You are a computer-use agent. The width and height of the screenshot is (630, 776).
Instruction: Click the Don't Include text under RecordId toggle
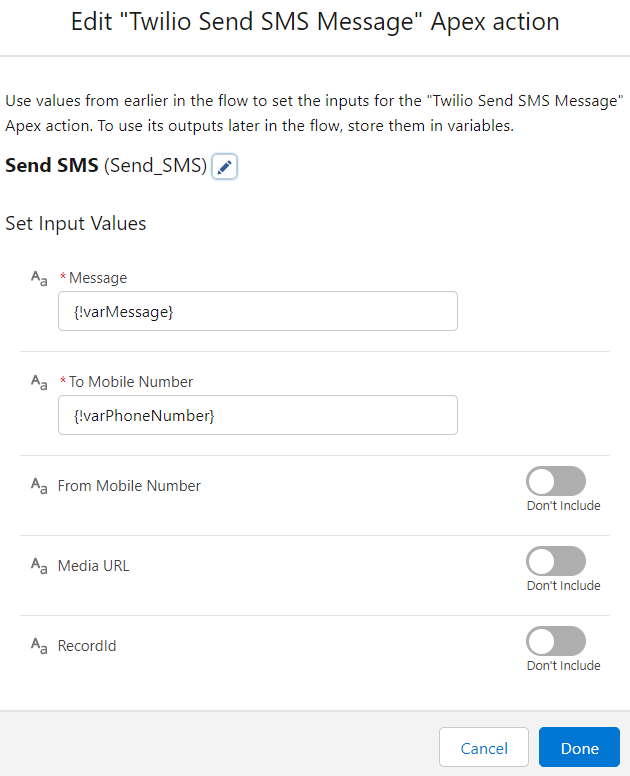tap(564, 666)
